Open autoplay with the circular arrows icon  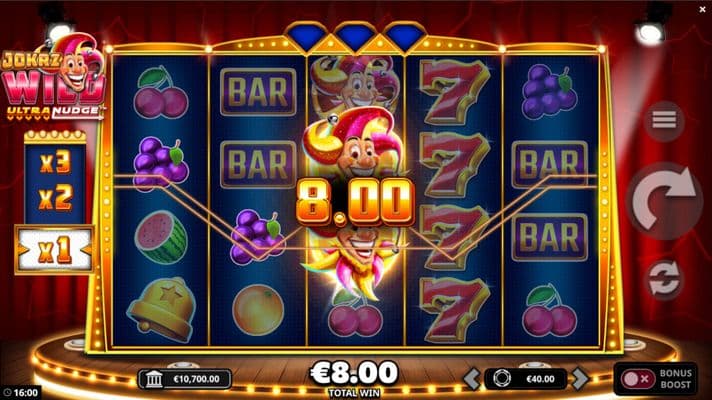point(664,279)
